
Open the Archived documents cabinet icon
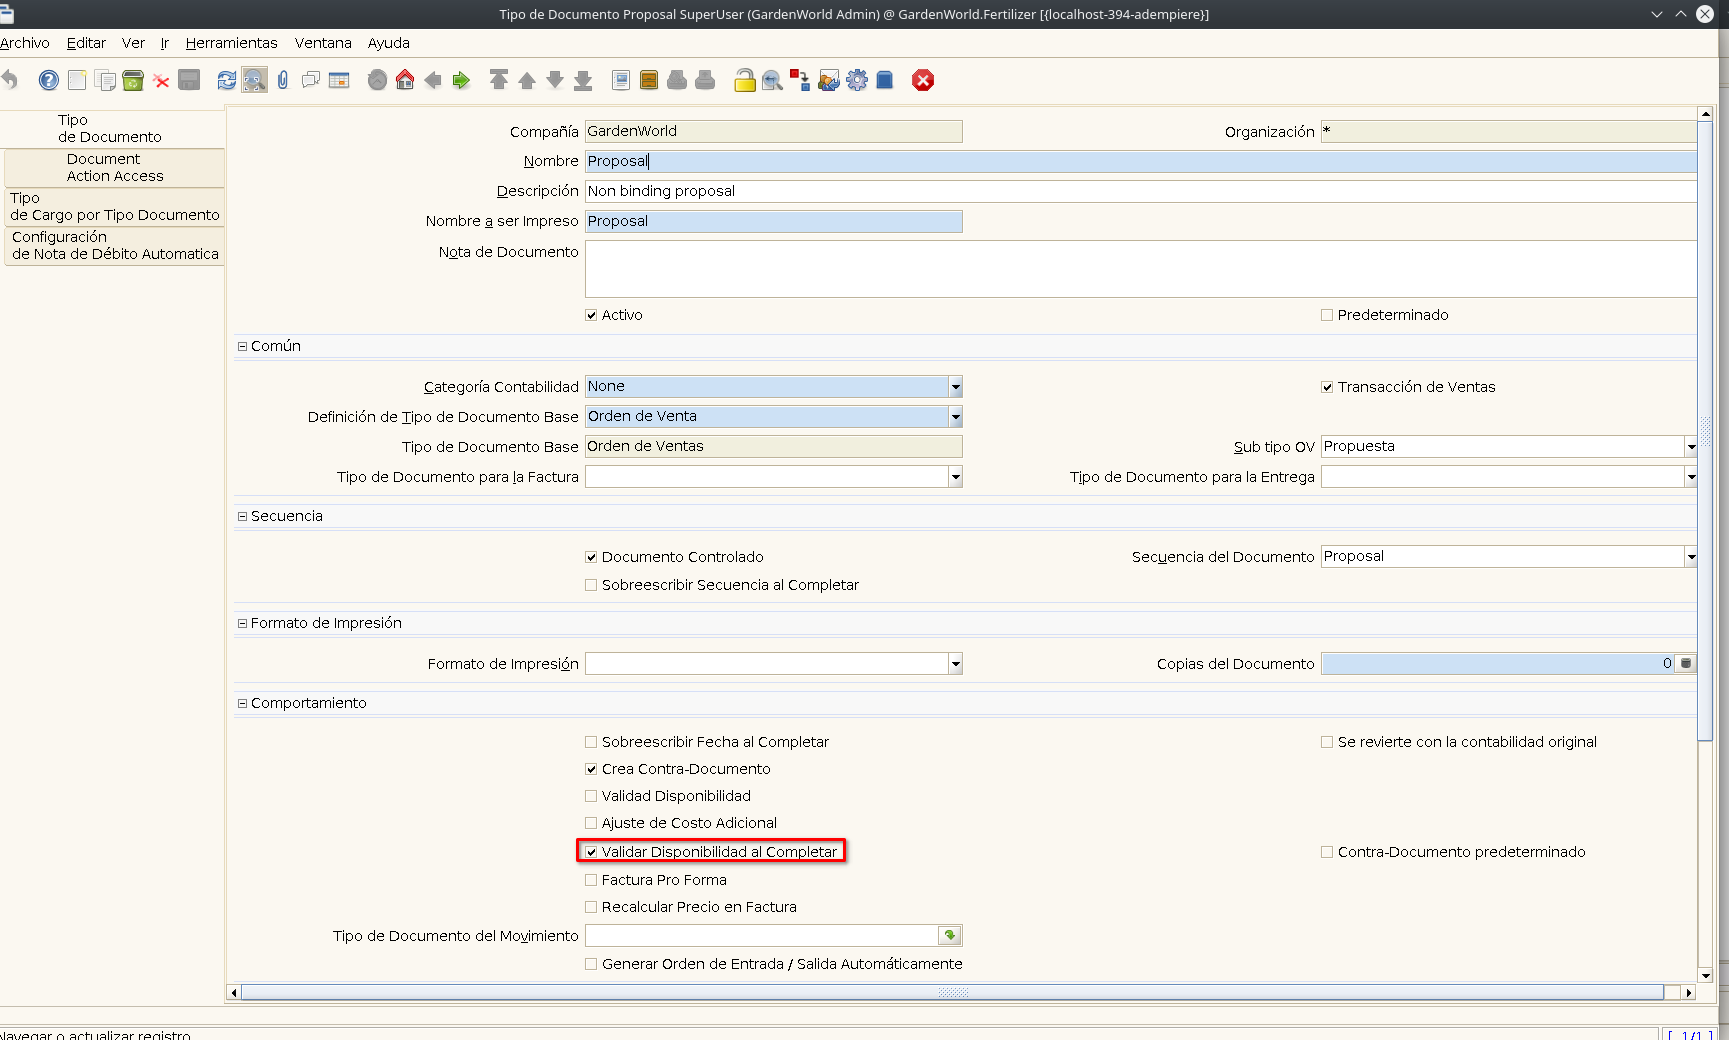point(649,80)
